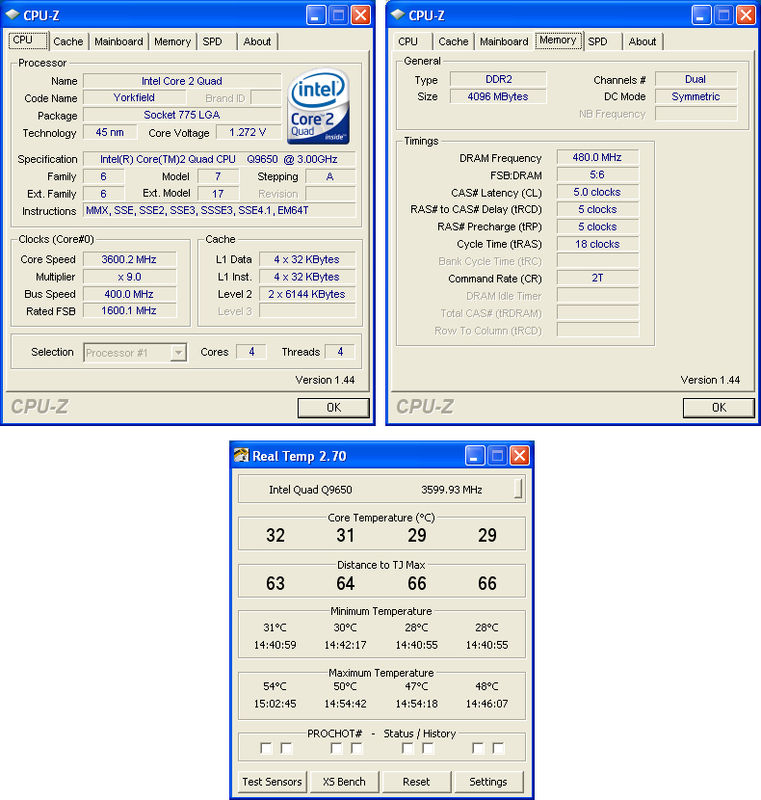Open SPD tab in the memory timings window
761x800 pixels.
pyautogui.click(x=597, y=42)
